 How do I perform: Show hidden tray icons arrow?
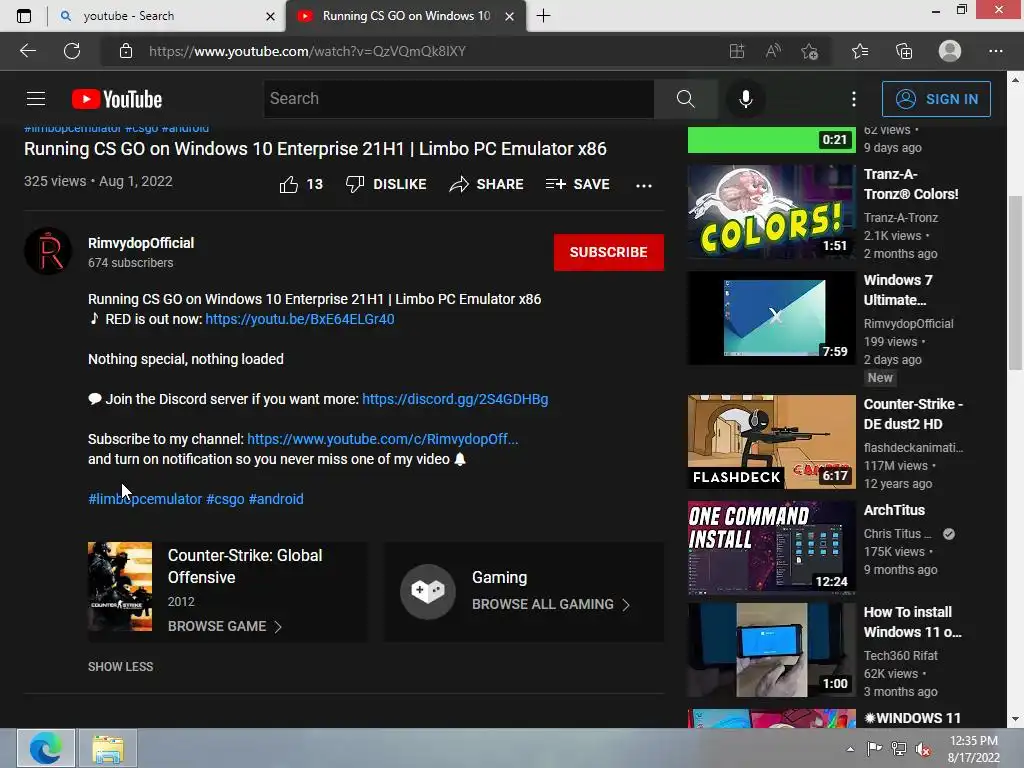coord(850,749)
